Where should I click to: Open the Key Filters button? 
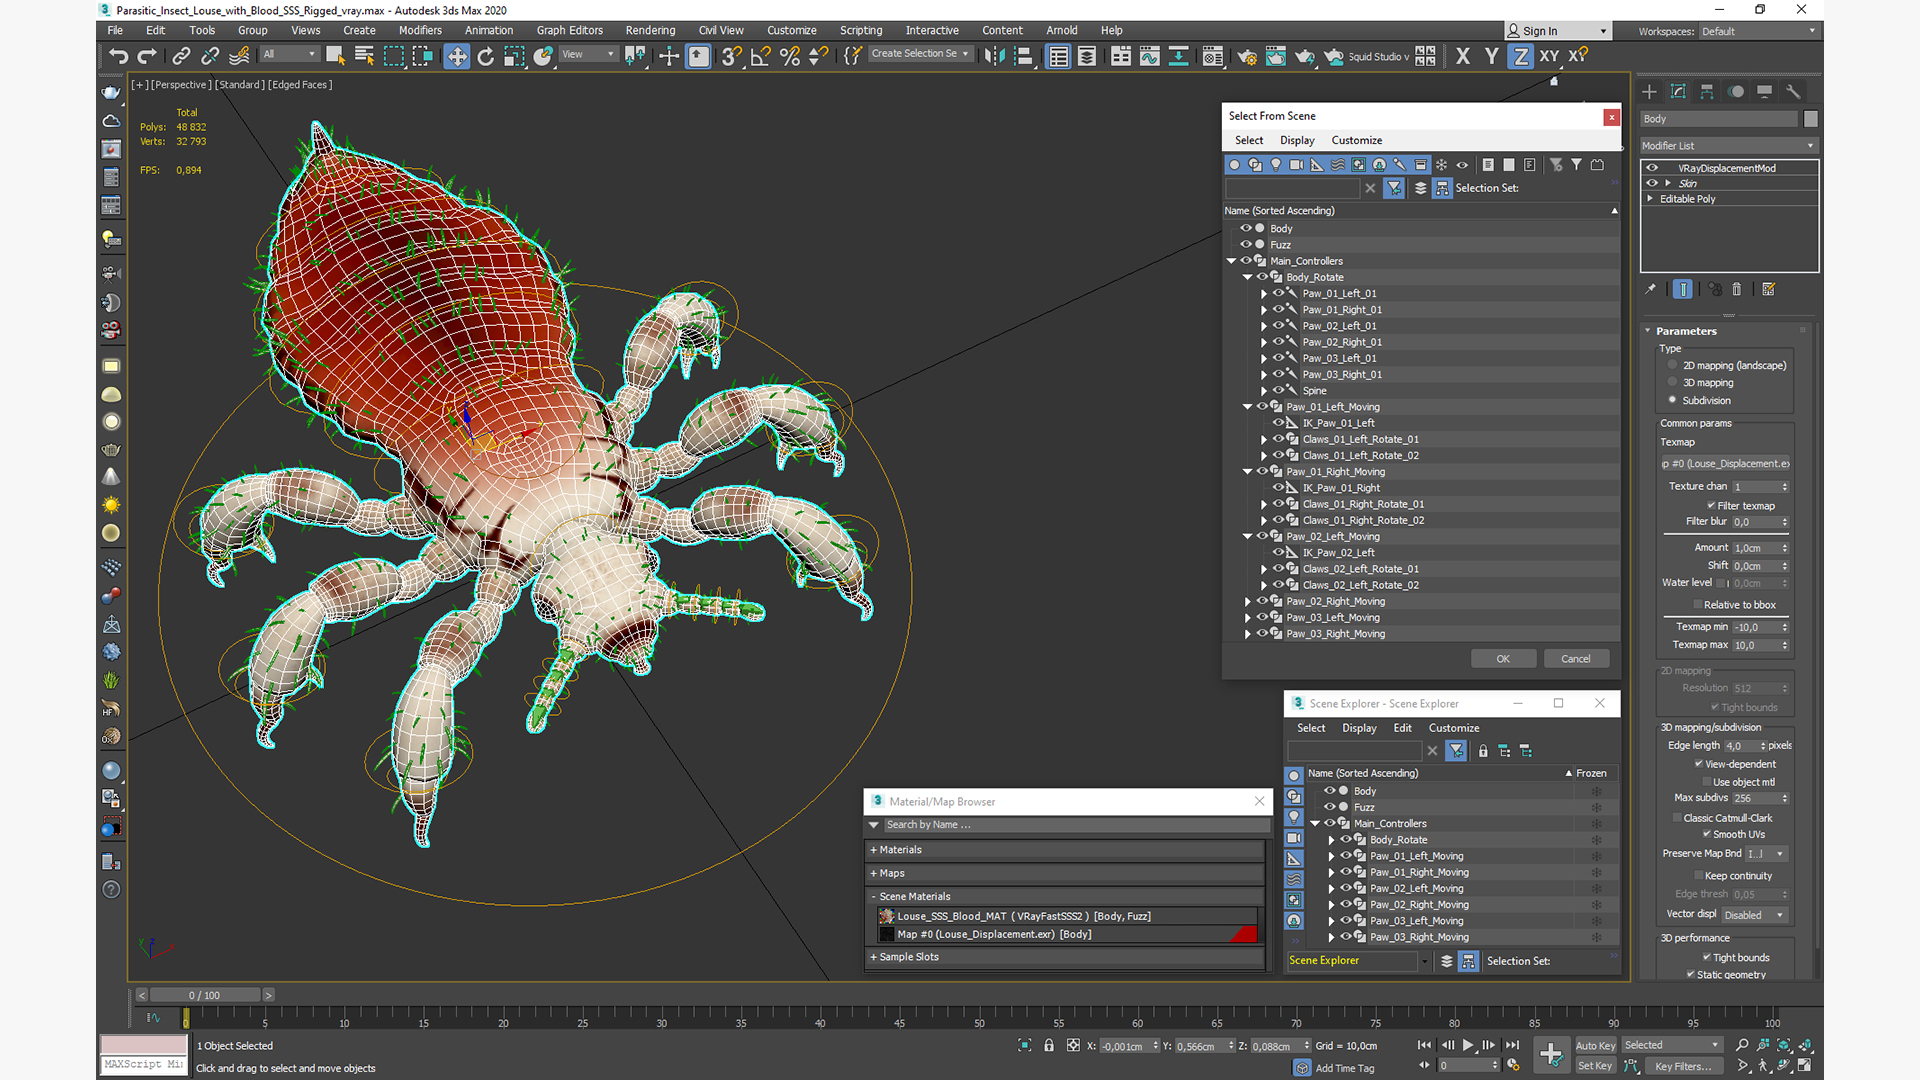(1684, 1066)
